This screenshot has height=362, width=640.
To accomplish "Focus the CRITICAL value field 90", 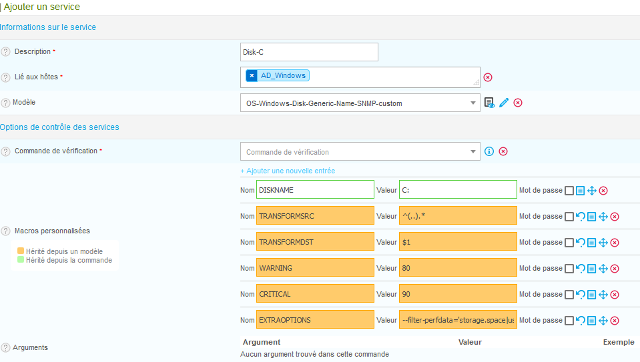I will [458, 294].
